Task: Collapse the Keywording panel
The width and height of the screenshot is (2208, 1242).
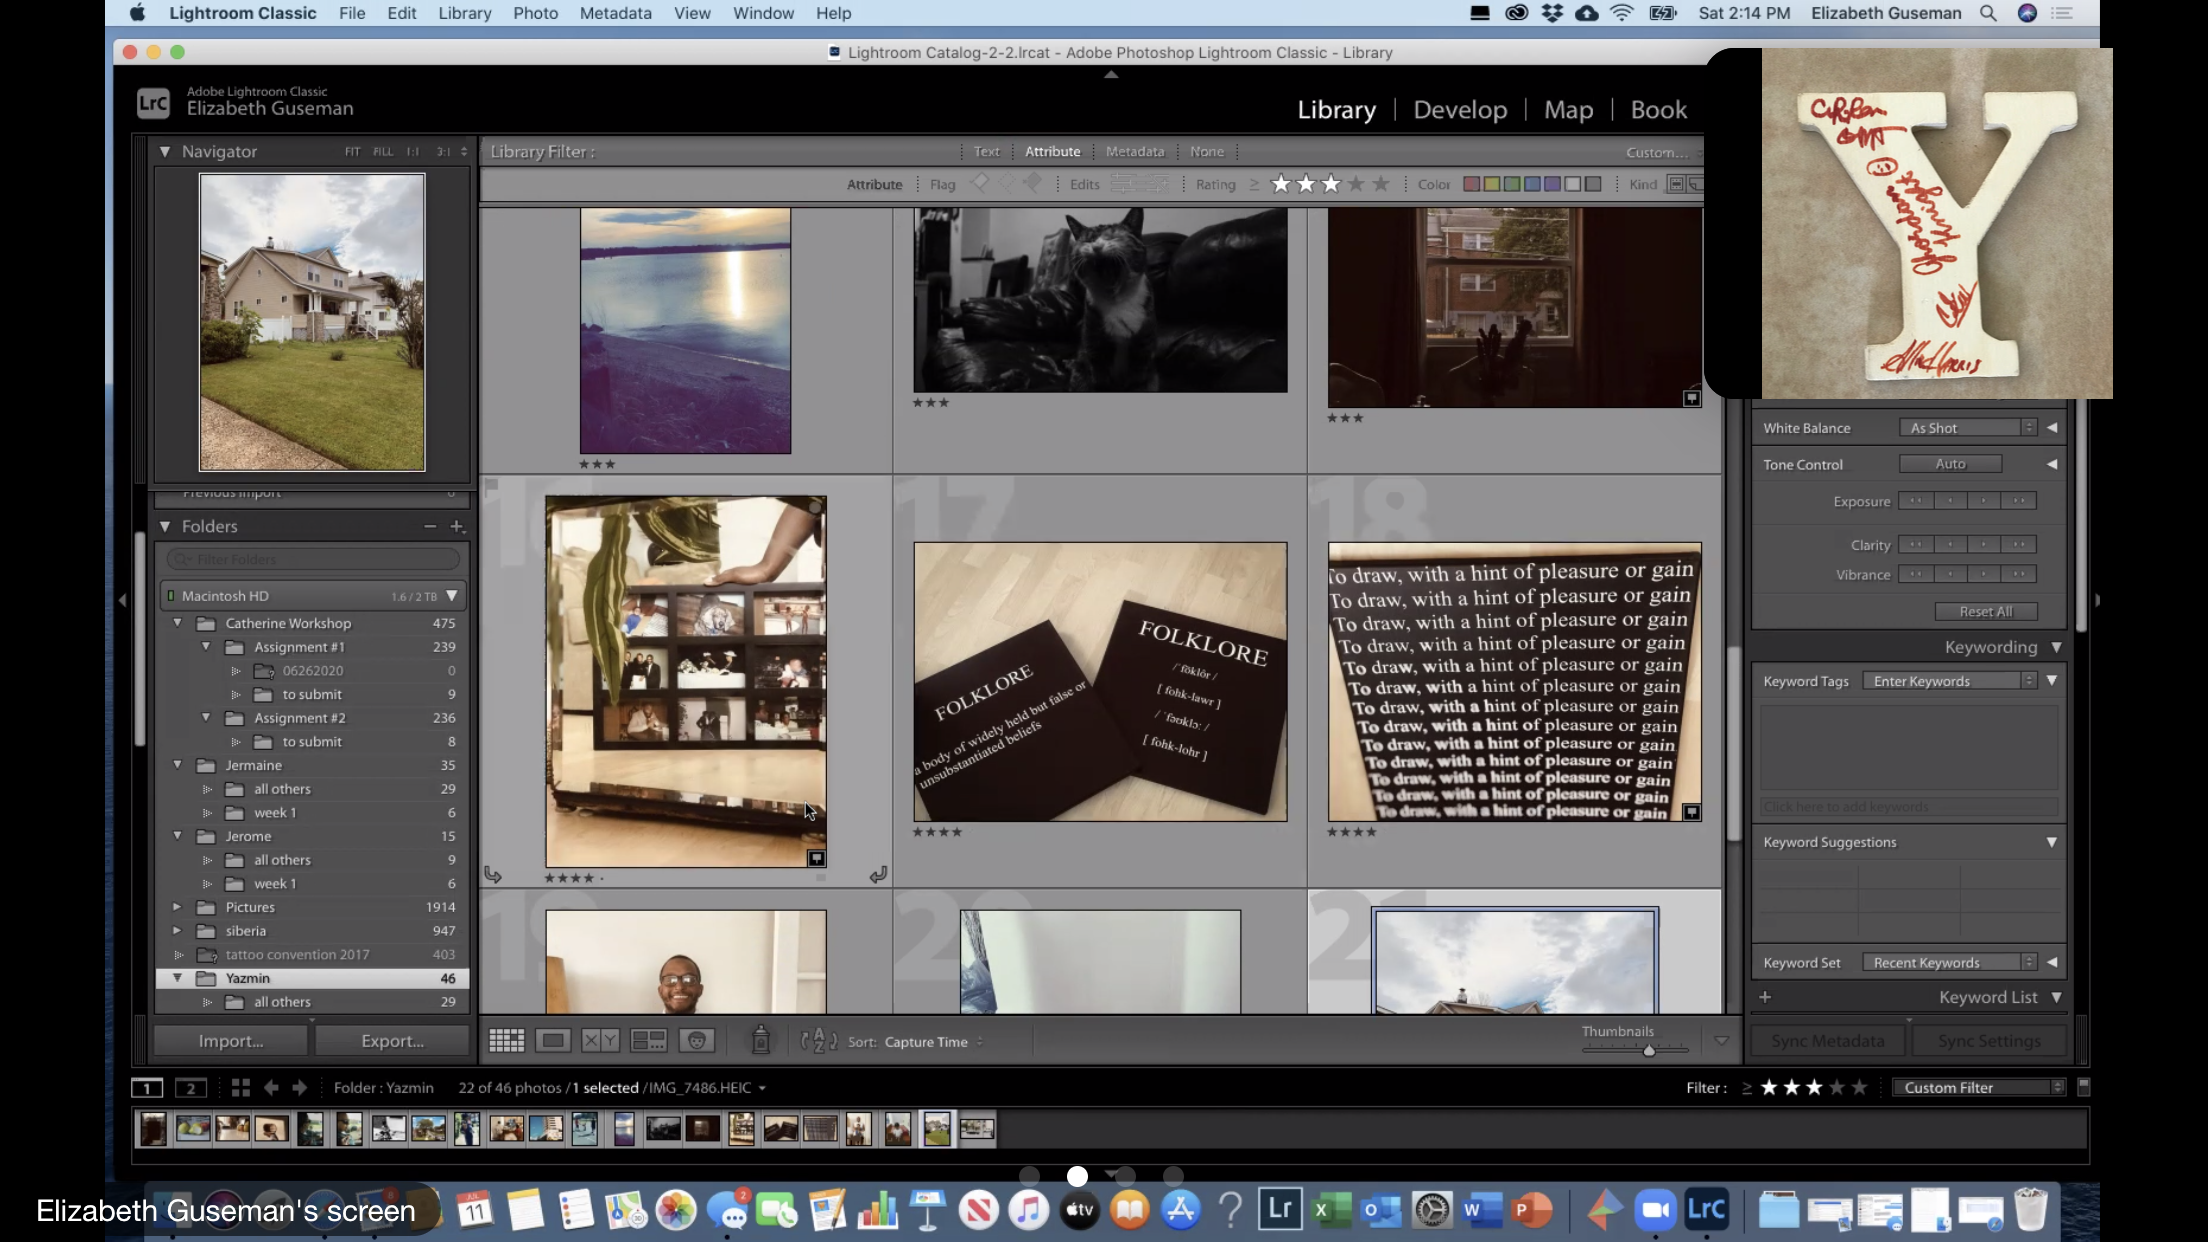Action: coord(2056,647)
